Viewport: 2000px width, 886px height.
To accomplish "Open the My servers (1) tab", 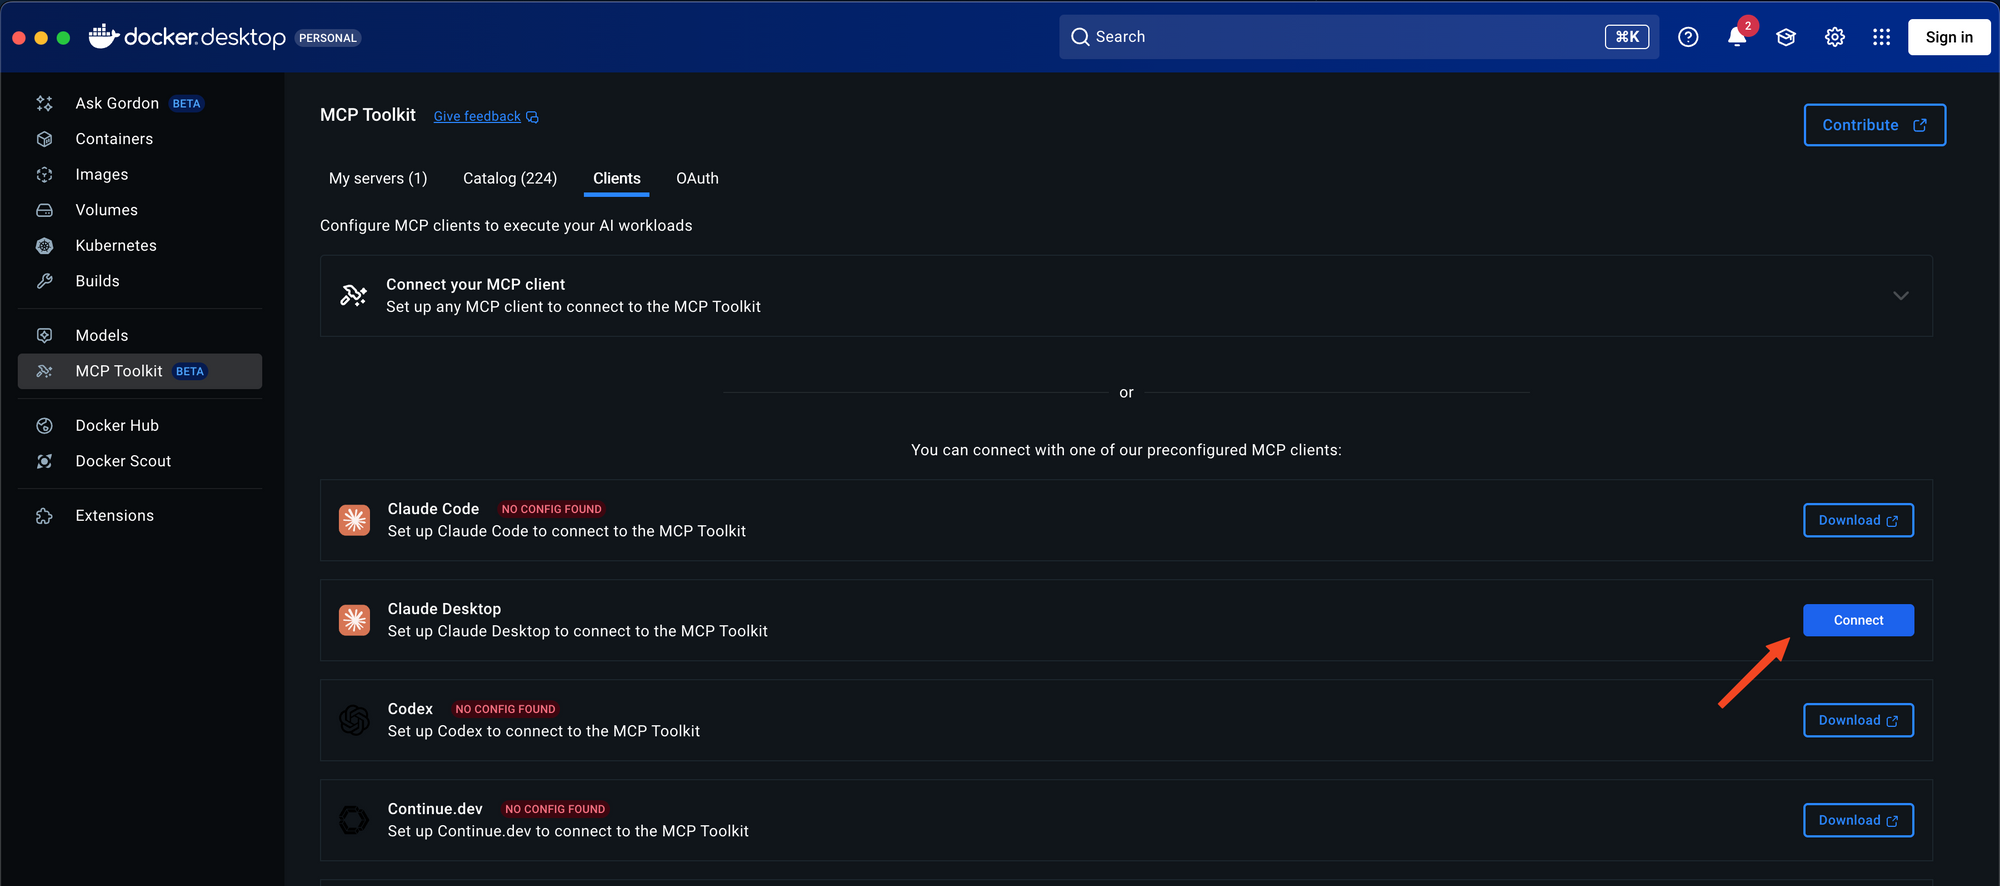I will [378, 178].
